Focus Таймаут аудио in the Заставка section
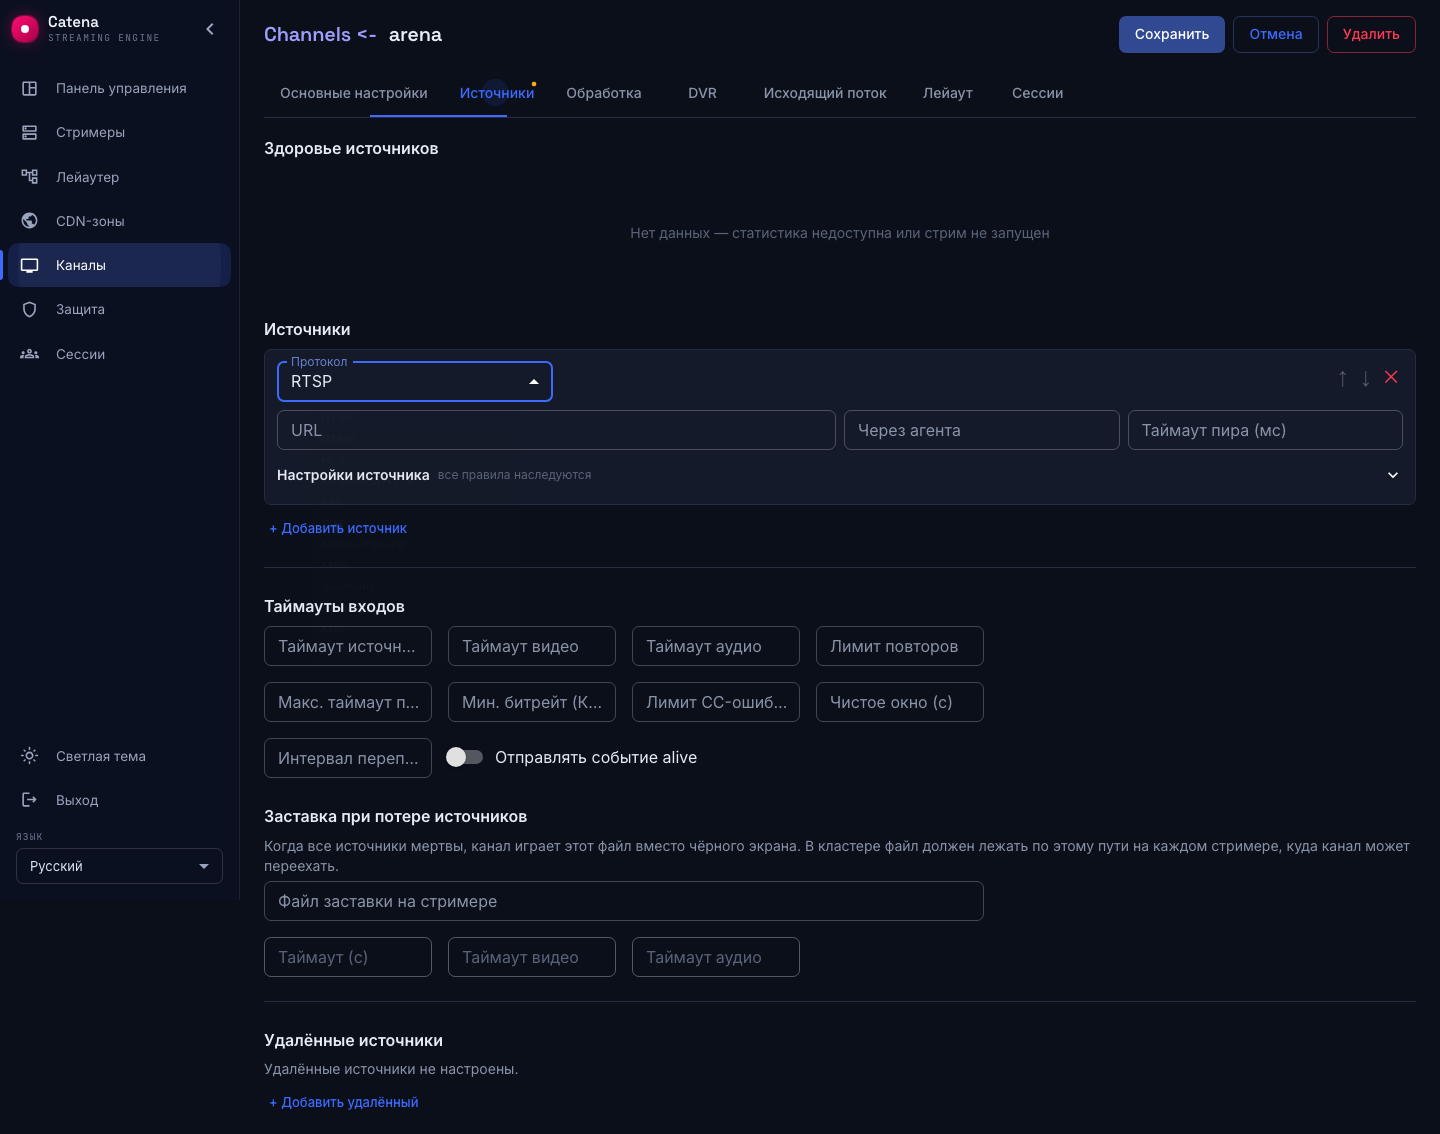 716,957
